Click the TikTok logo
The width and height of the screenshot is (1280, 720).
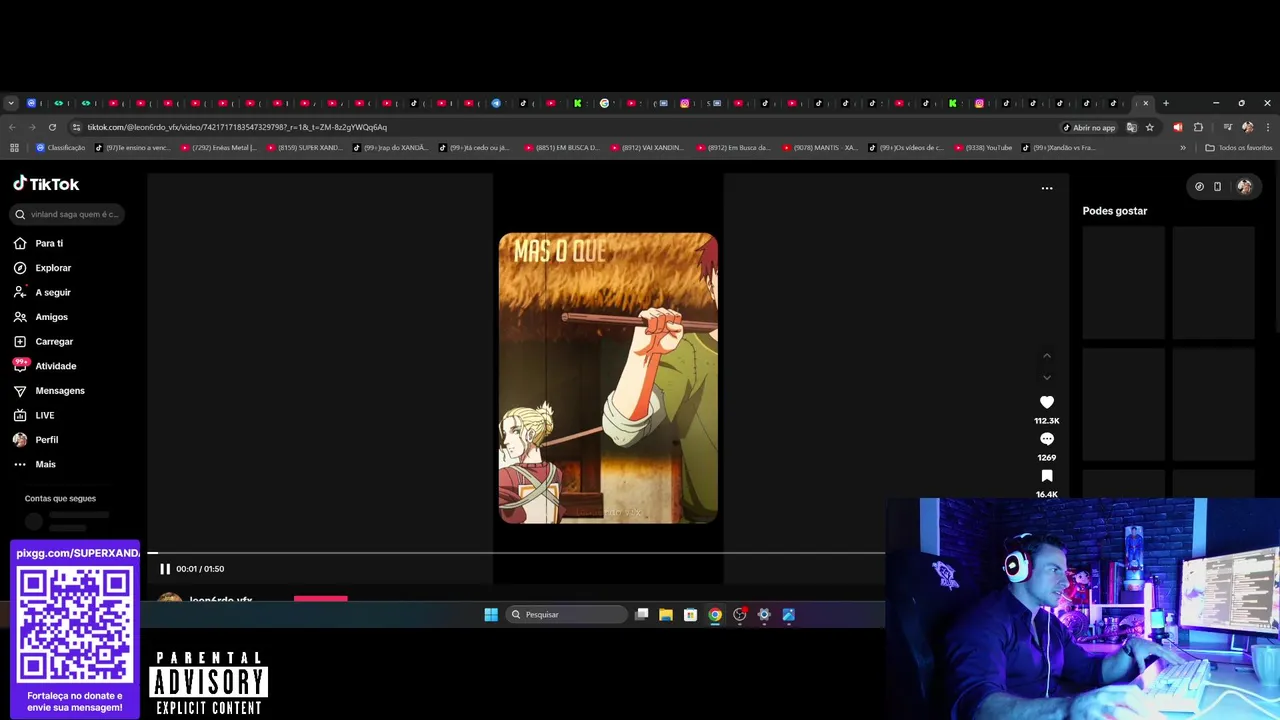click(x=46, y=184)
